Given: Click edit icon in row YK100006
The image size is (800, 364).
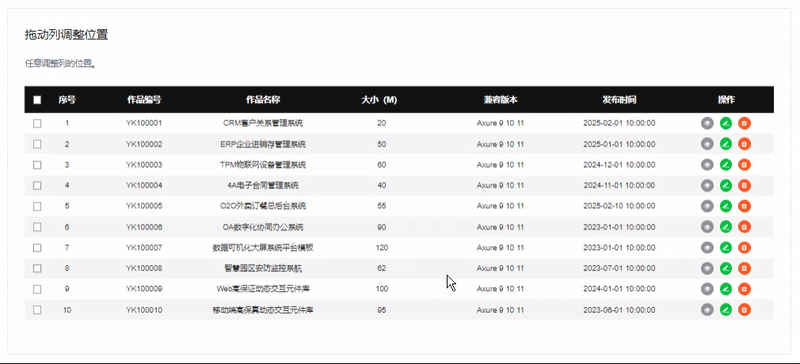Looking at the screenshot, I should tap(726, 227).
